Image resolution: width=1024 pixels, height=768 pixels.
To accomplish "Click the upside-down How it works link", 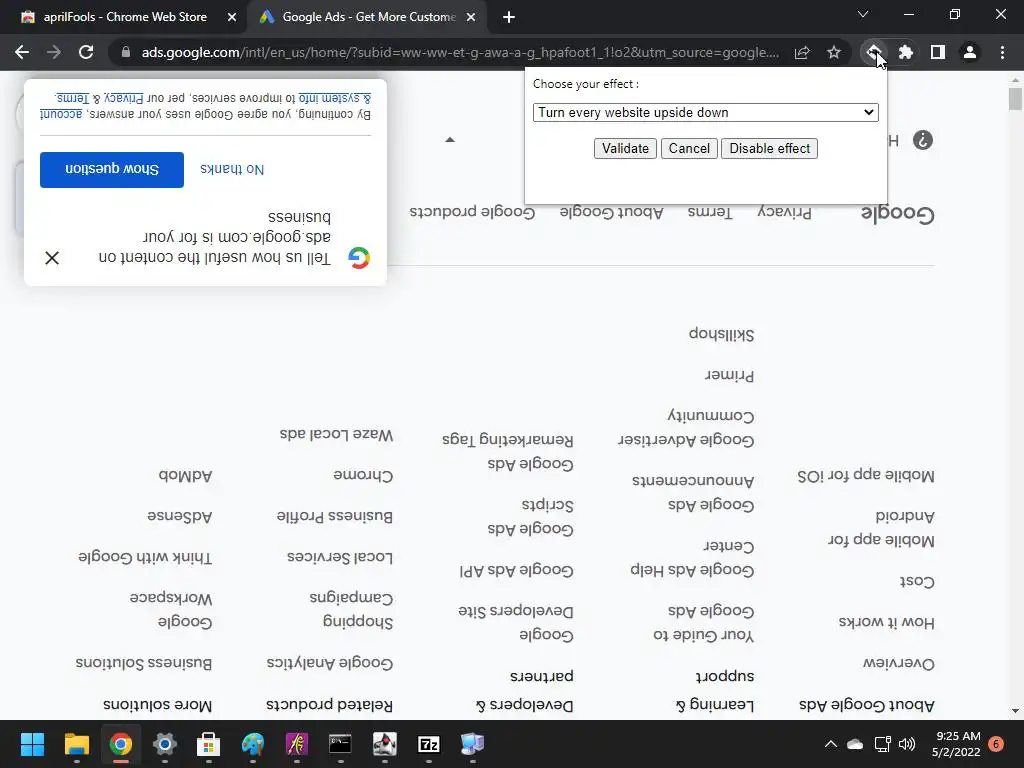I will [x=887, y=622].
